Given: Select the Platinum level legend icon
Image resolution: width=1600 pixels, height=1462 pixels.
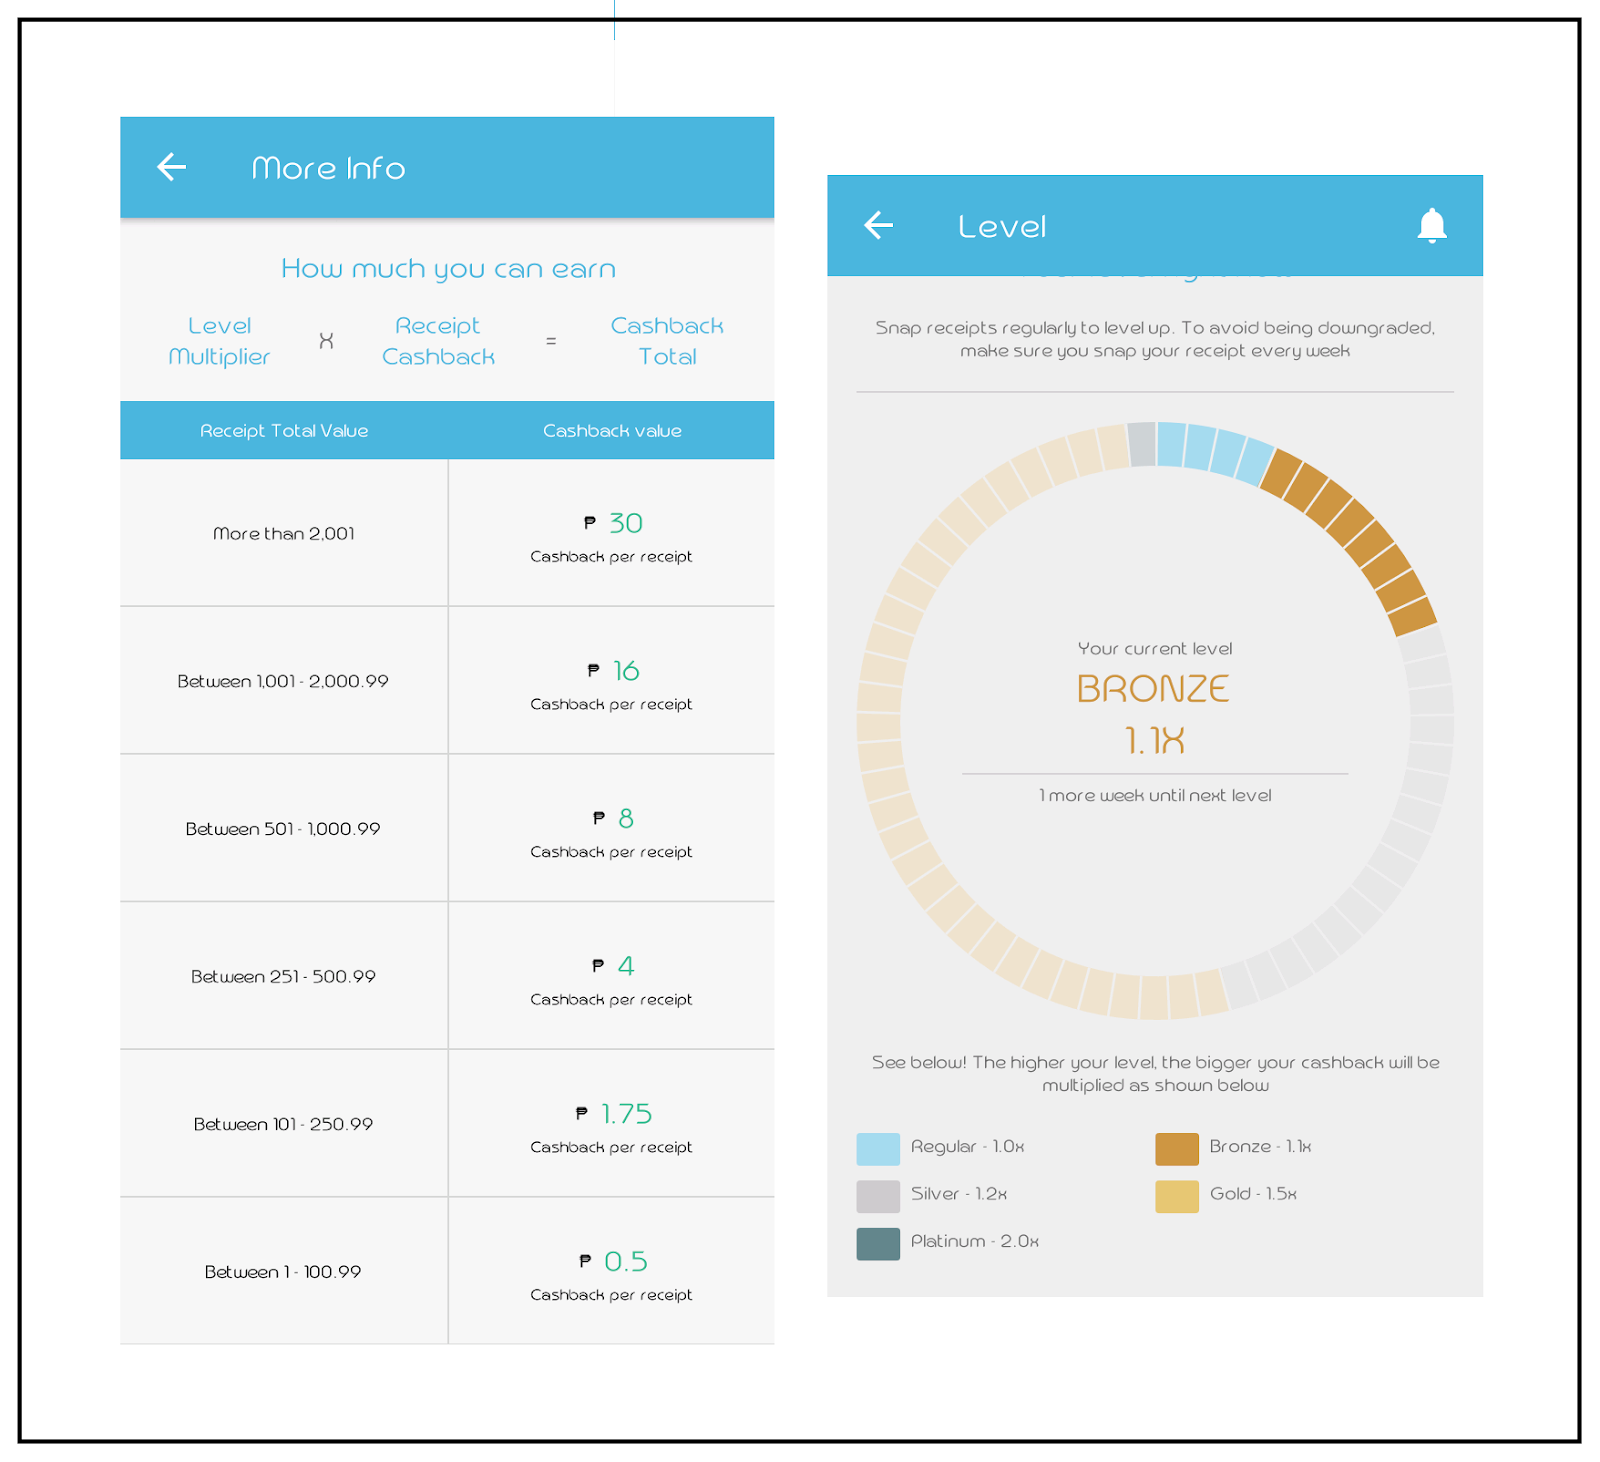Looking at the screenshot, I should point(876,1242).
